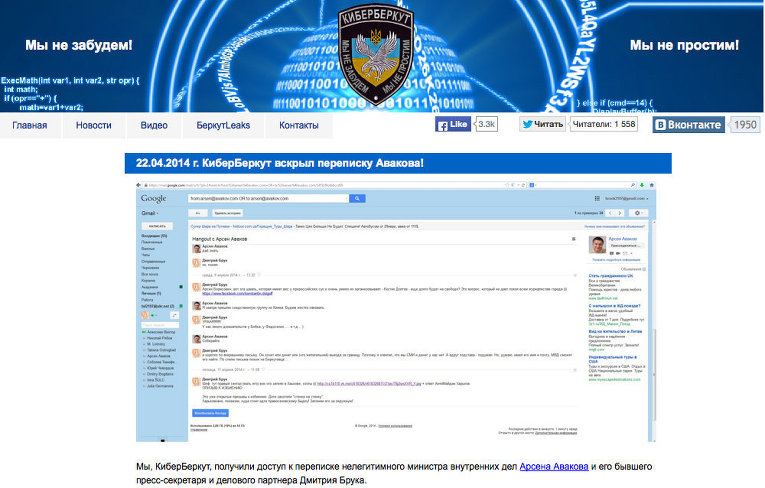
Task: Click the Читатели: 1 558 follower count
Action: point(604,125)
